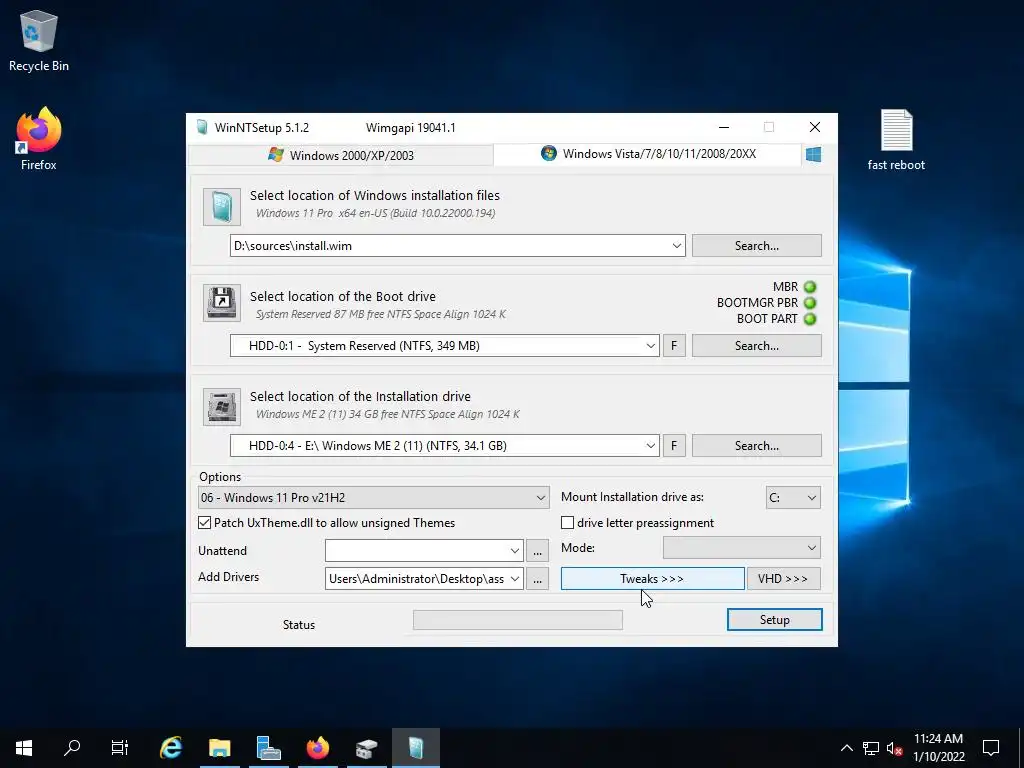Click the USB drive tool taskbar icon
Image resolution: width=1024 pixels, height=768 pixels.
point(366,748)
